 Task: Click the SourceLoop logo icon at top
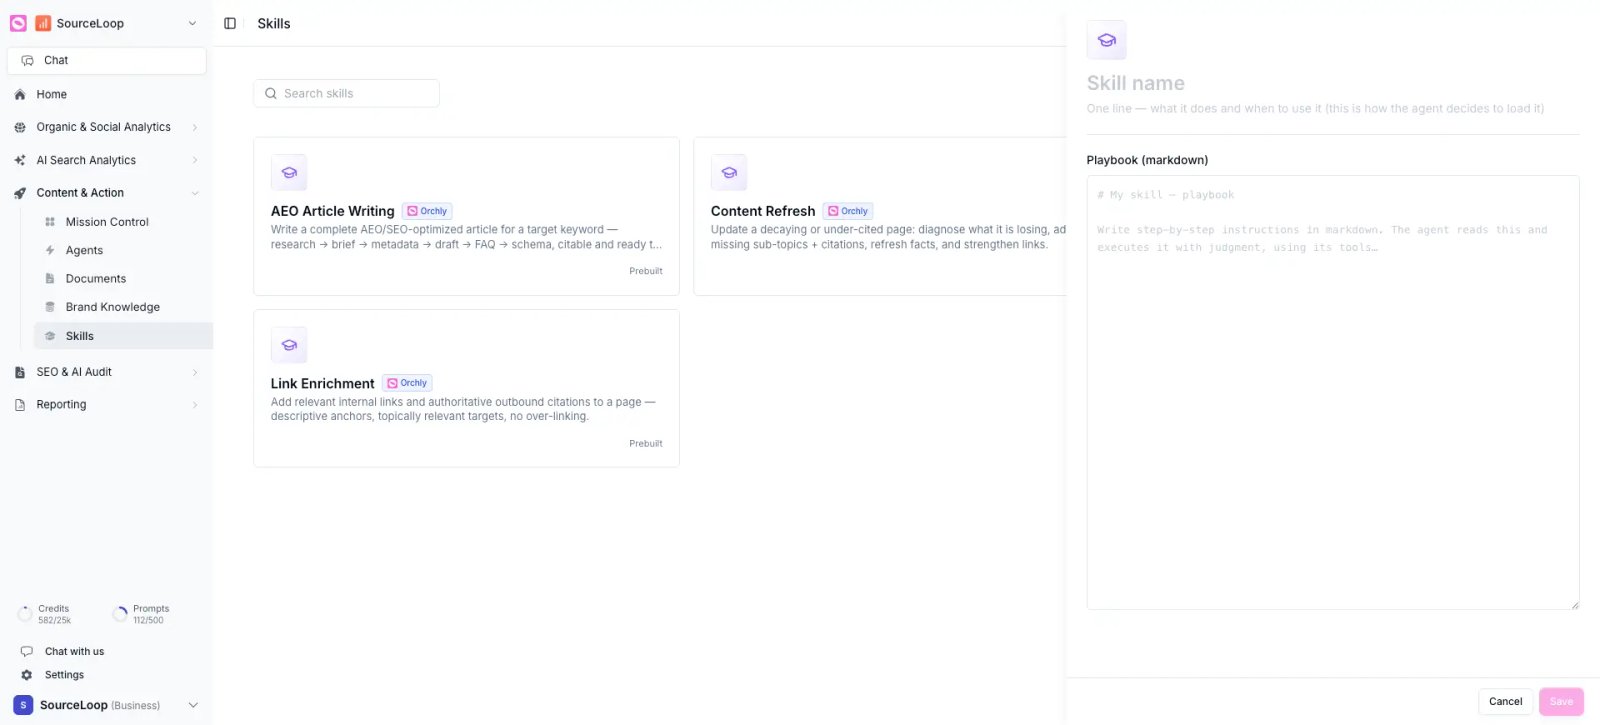coord(43,23)
